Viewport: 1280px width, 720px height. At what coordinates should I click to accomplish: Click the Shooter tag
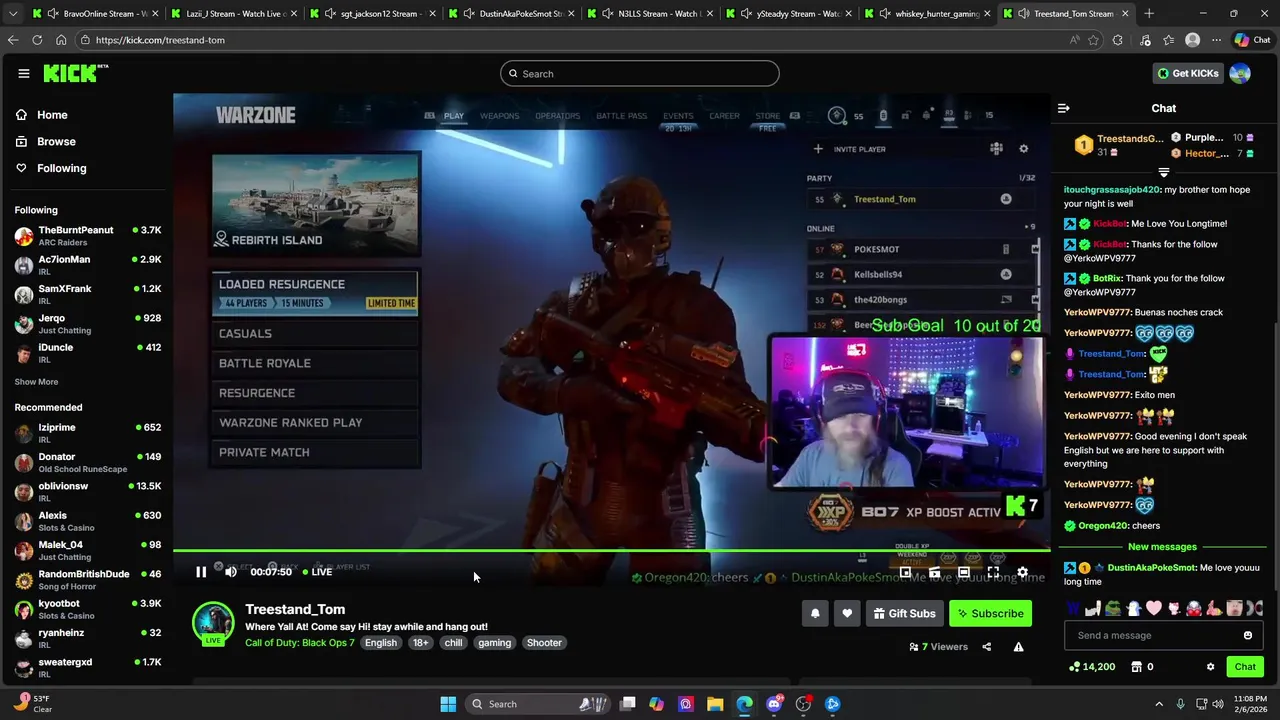pos(544,643)
